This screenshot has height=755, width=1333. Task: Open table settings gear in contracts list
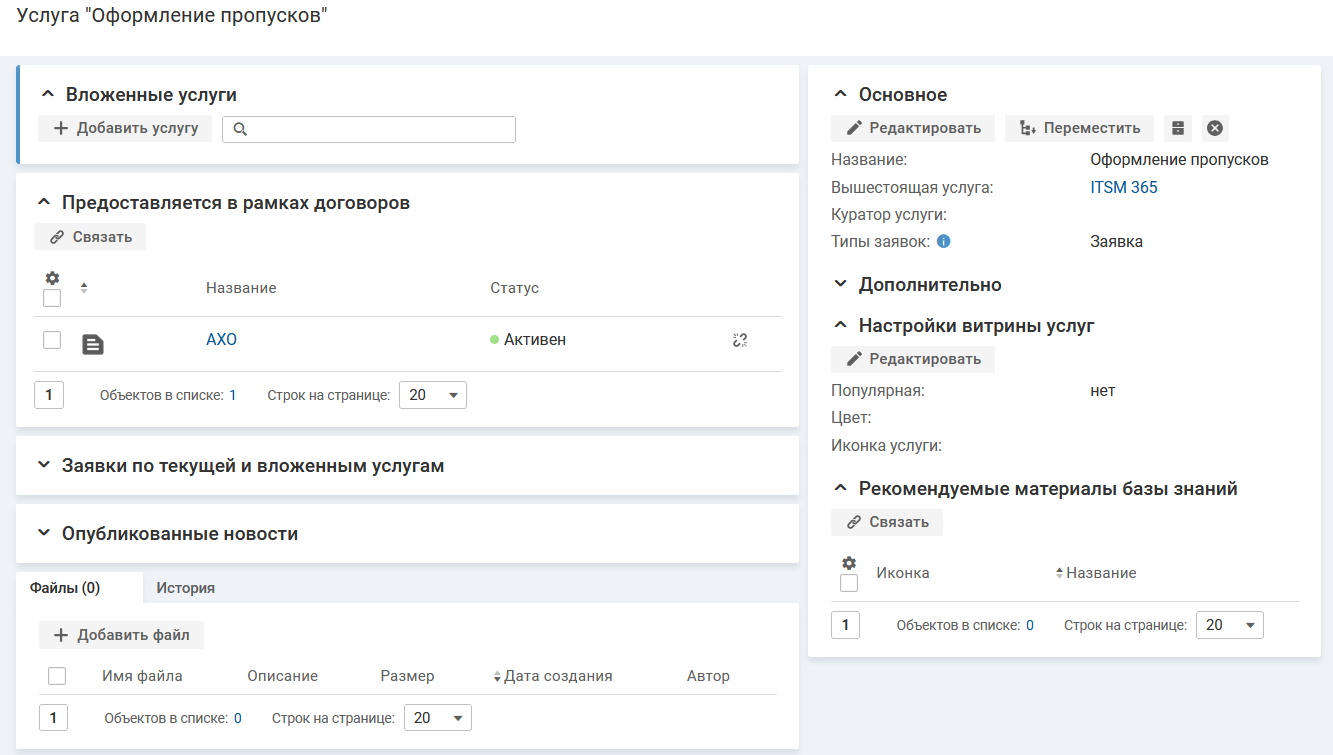(x=52, y=278)
